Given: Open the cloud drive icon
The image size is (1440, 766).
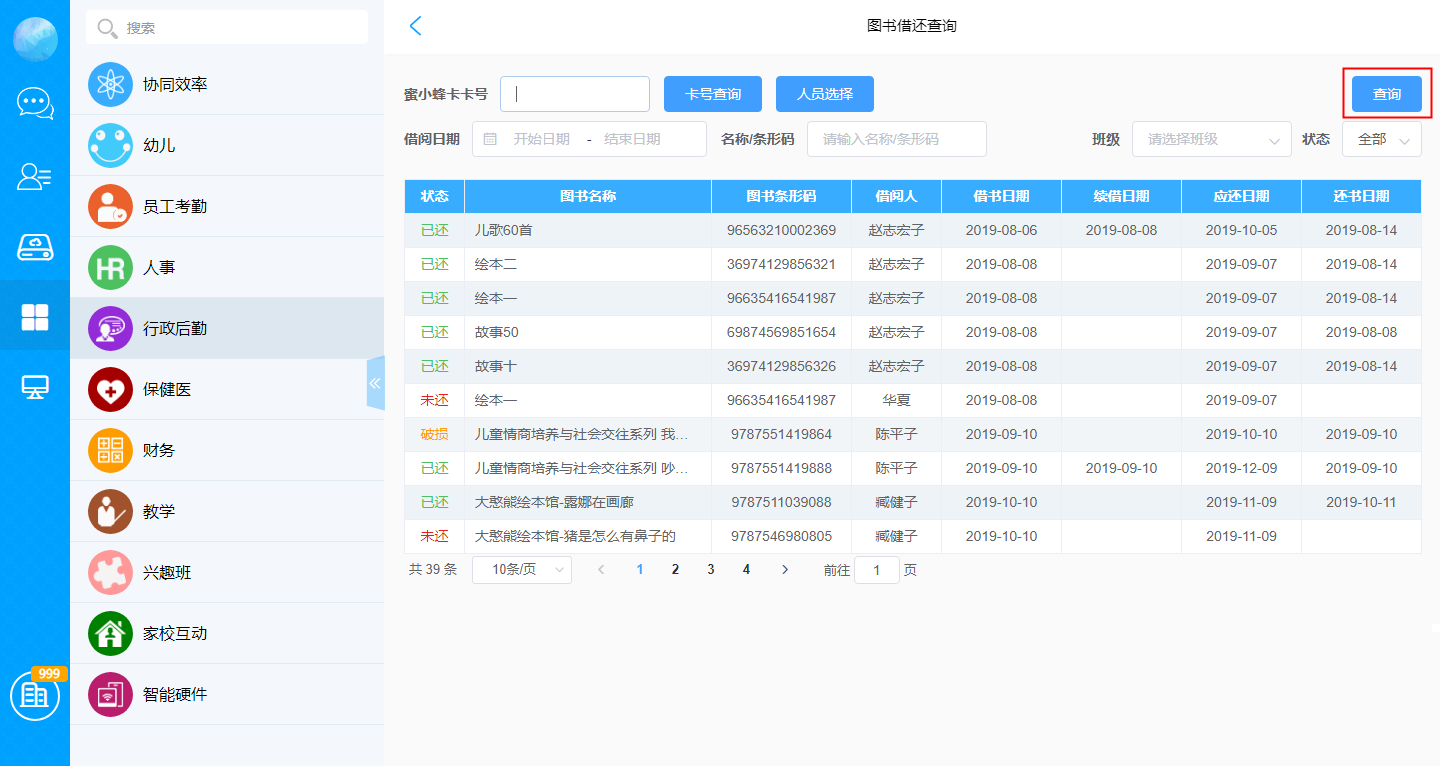Looking at the screenshot, I should [x=35, y=247].
